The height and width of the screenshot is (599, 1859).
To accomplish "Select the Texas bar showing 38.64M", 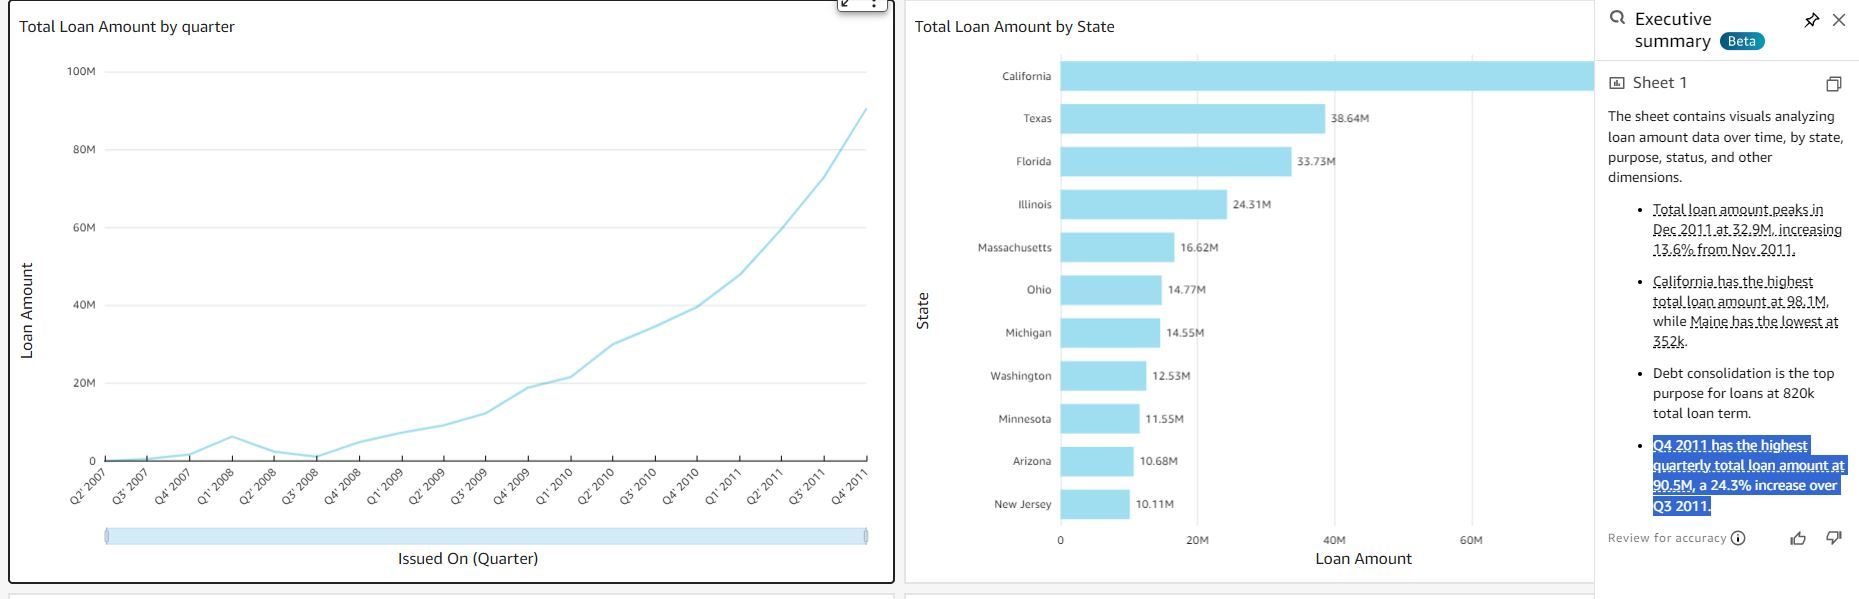I will click(1193, 119).
